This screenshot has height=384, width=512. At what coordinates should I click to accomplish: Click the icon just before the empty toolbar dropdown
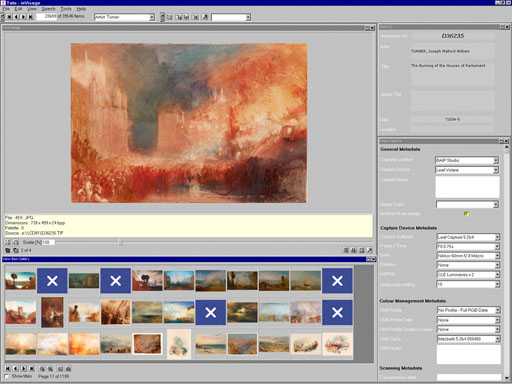(205, 17)
